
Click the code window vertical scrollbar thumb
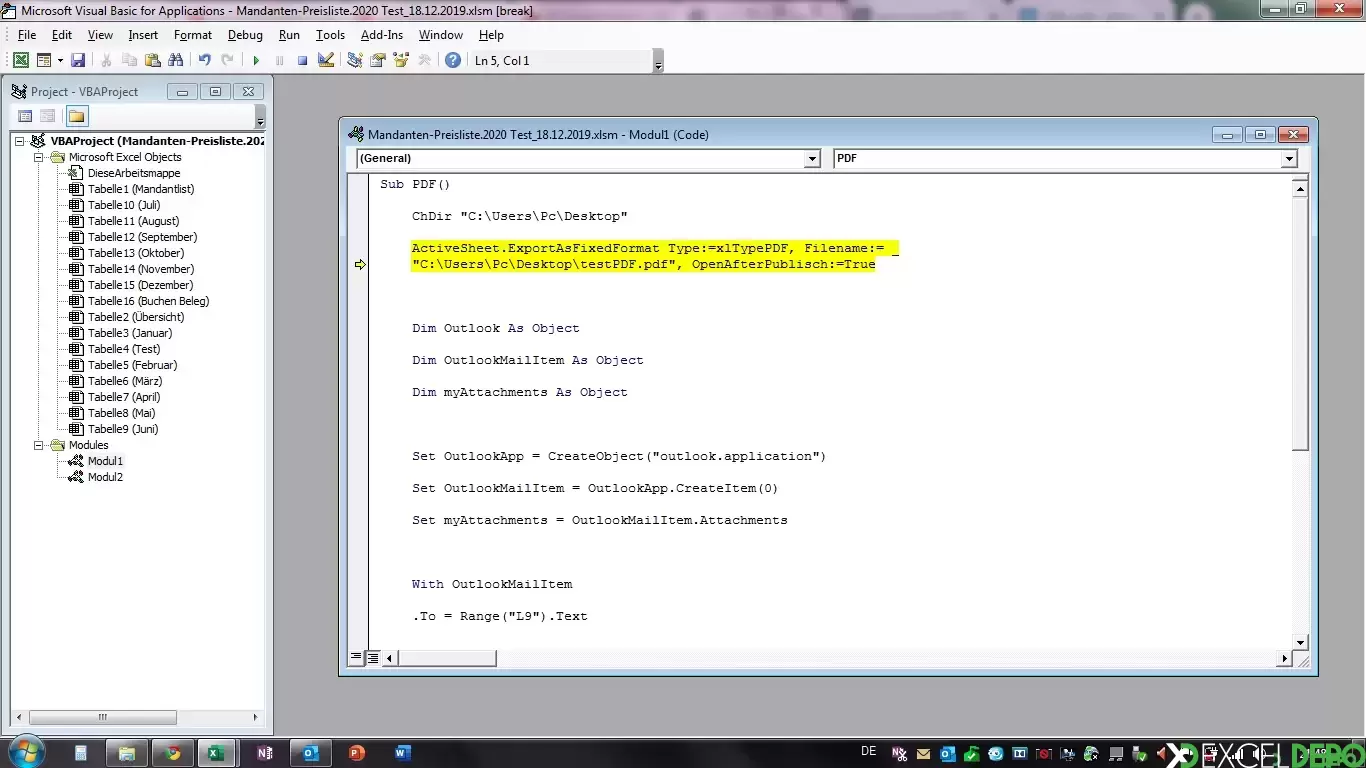pos(1300,323)
